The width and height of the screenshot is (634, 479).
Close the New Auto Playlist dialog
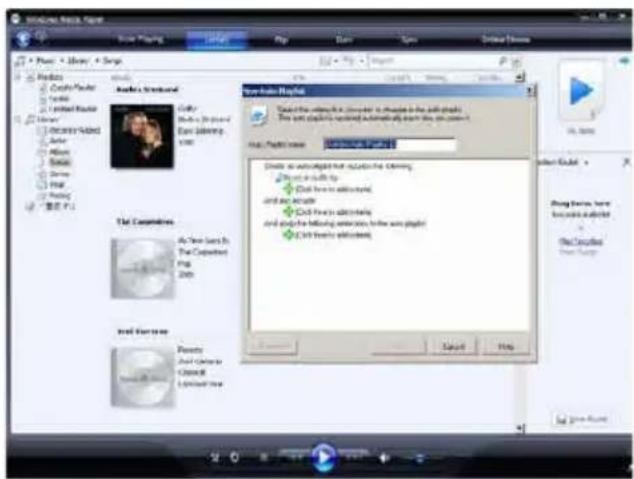530,91
